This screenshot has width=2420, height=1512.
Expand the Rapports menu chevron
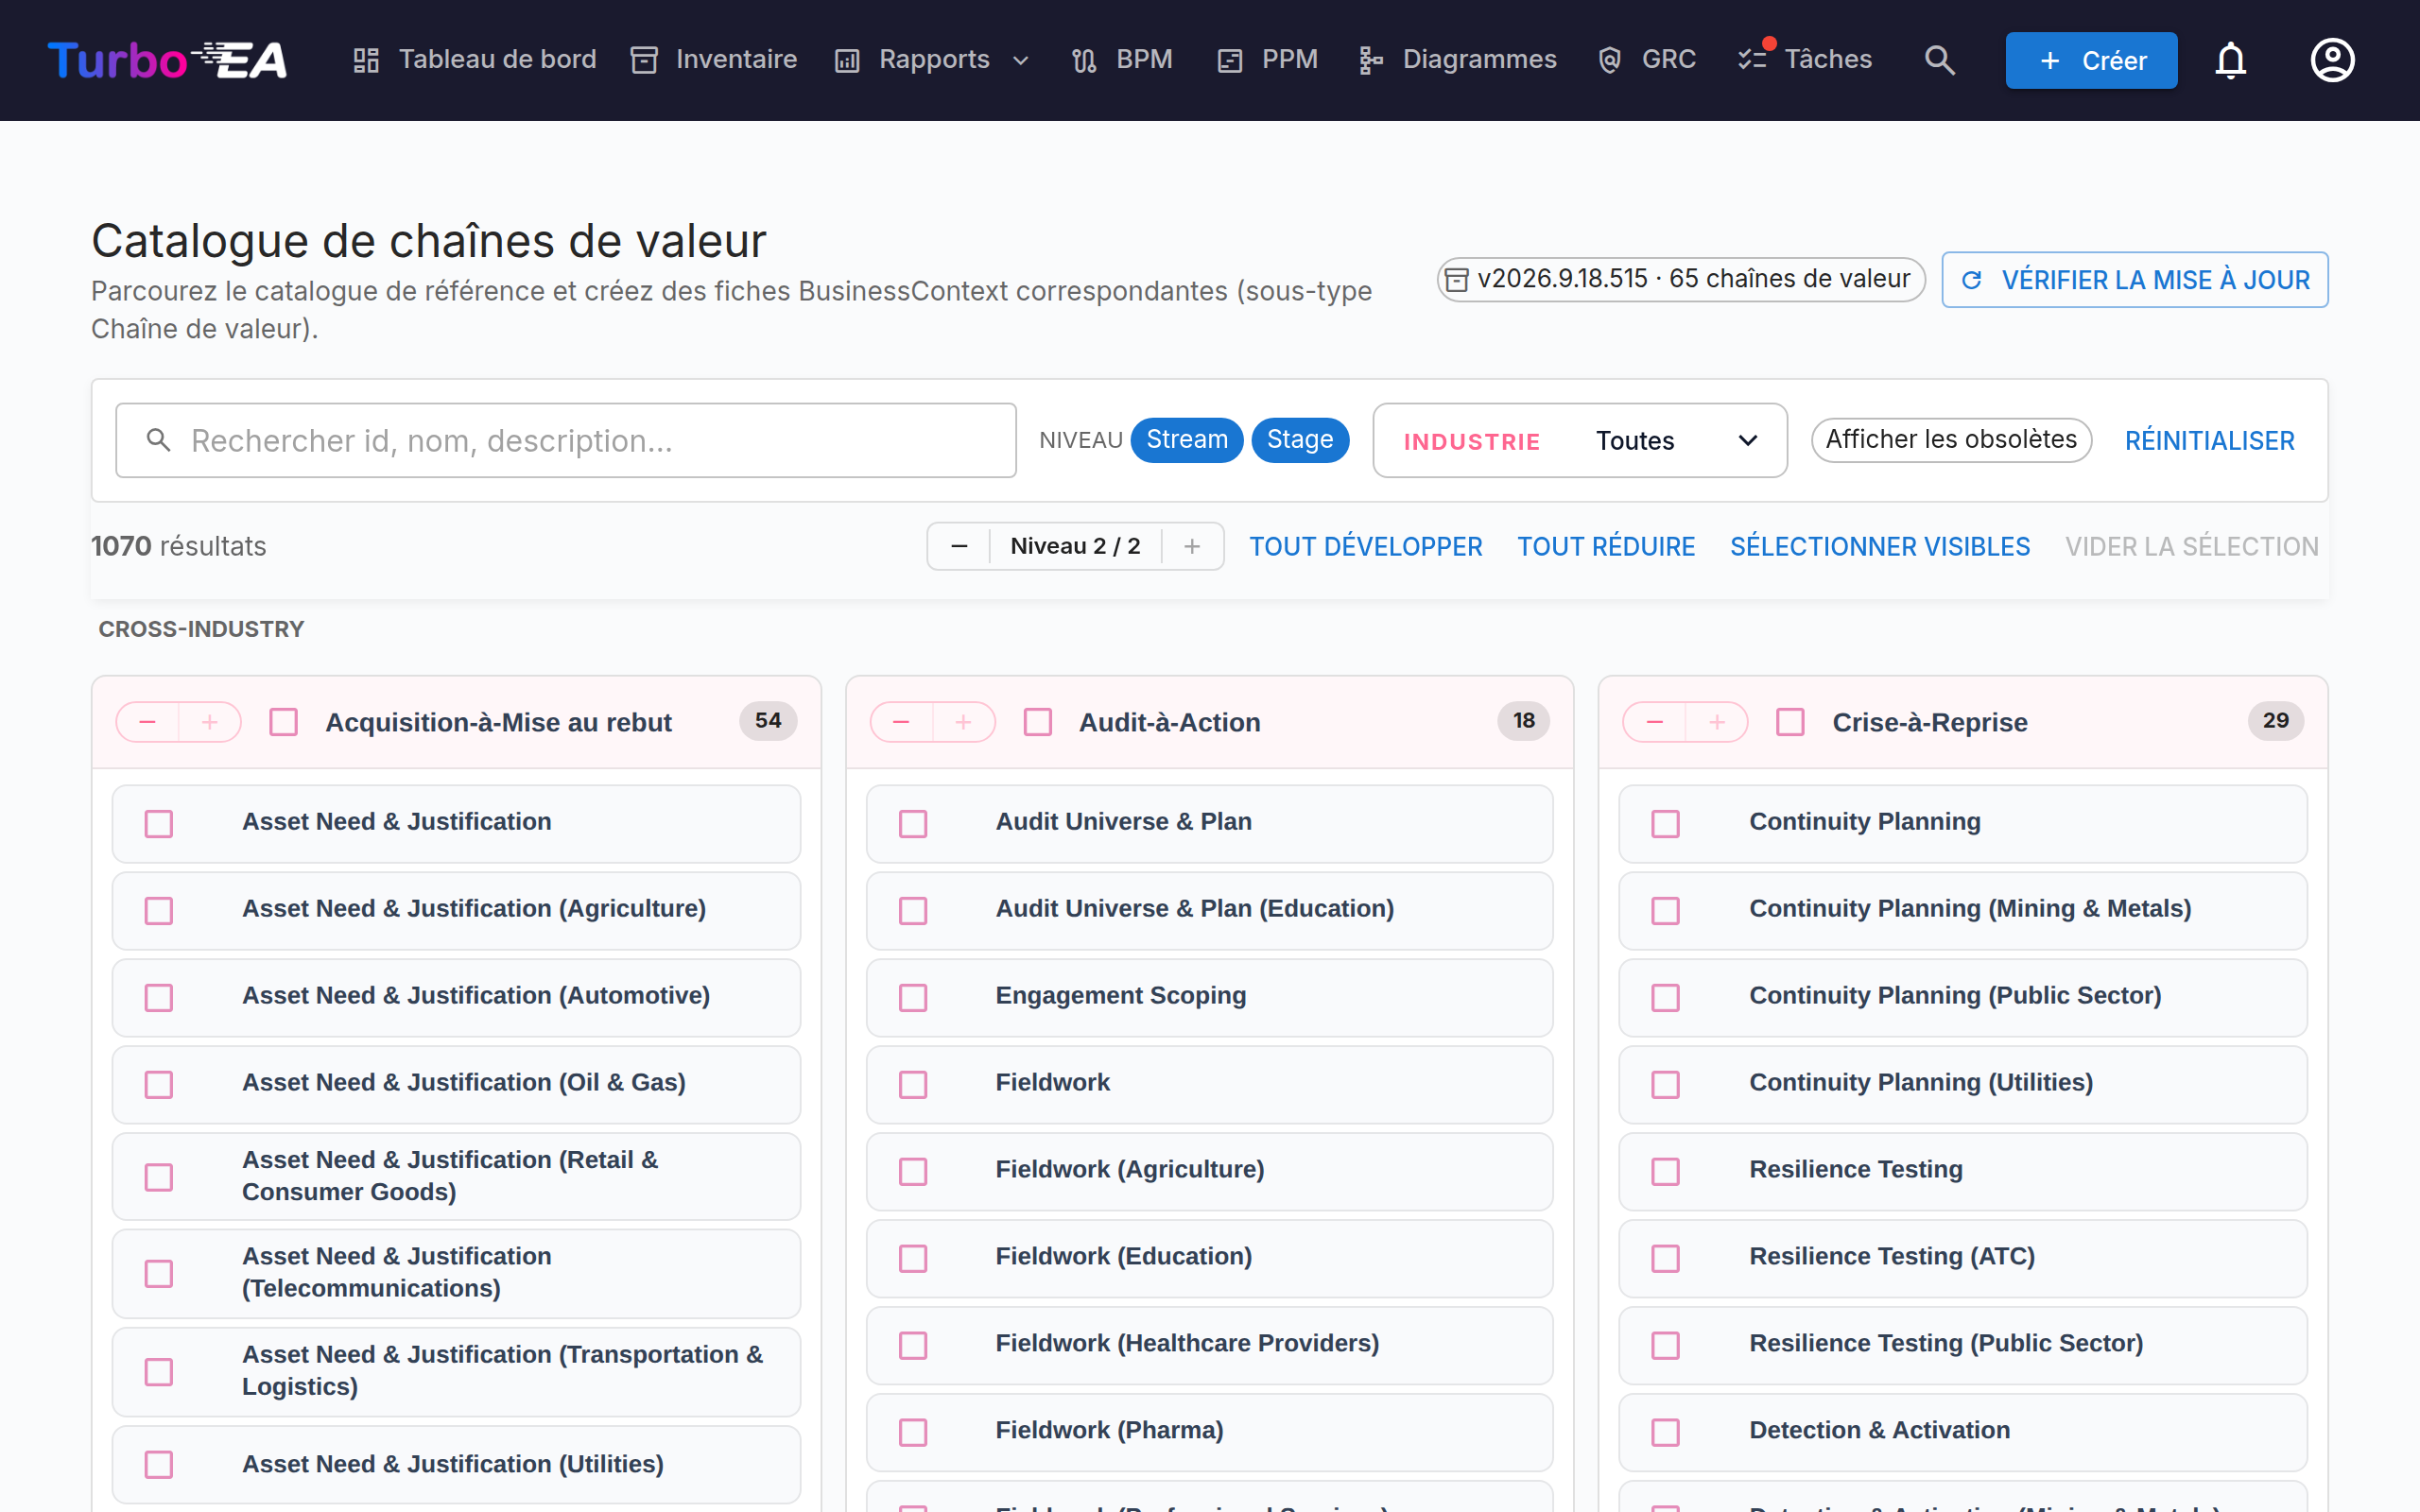click(x=1021, y=60)
